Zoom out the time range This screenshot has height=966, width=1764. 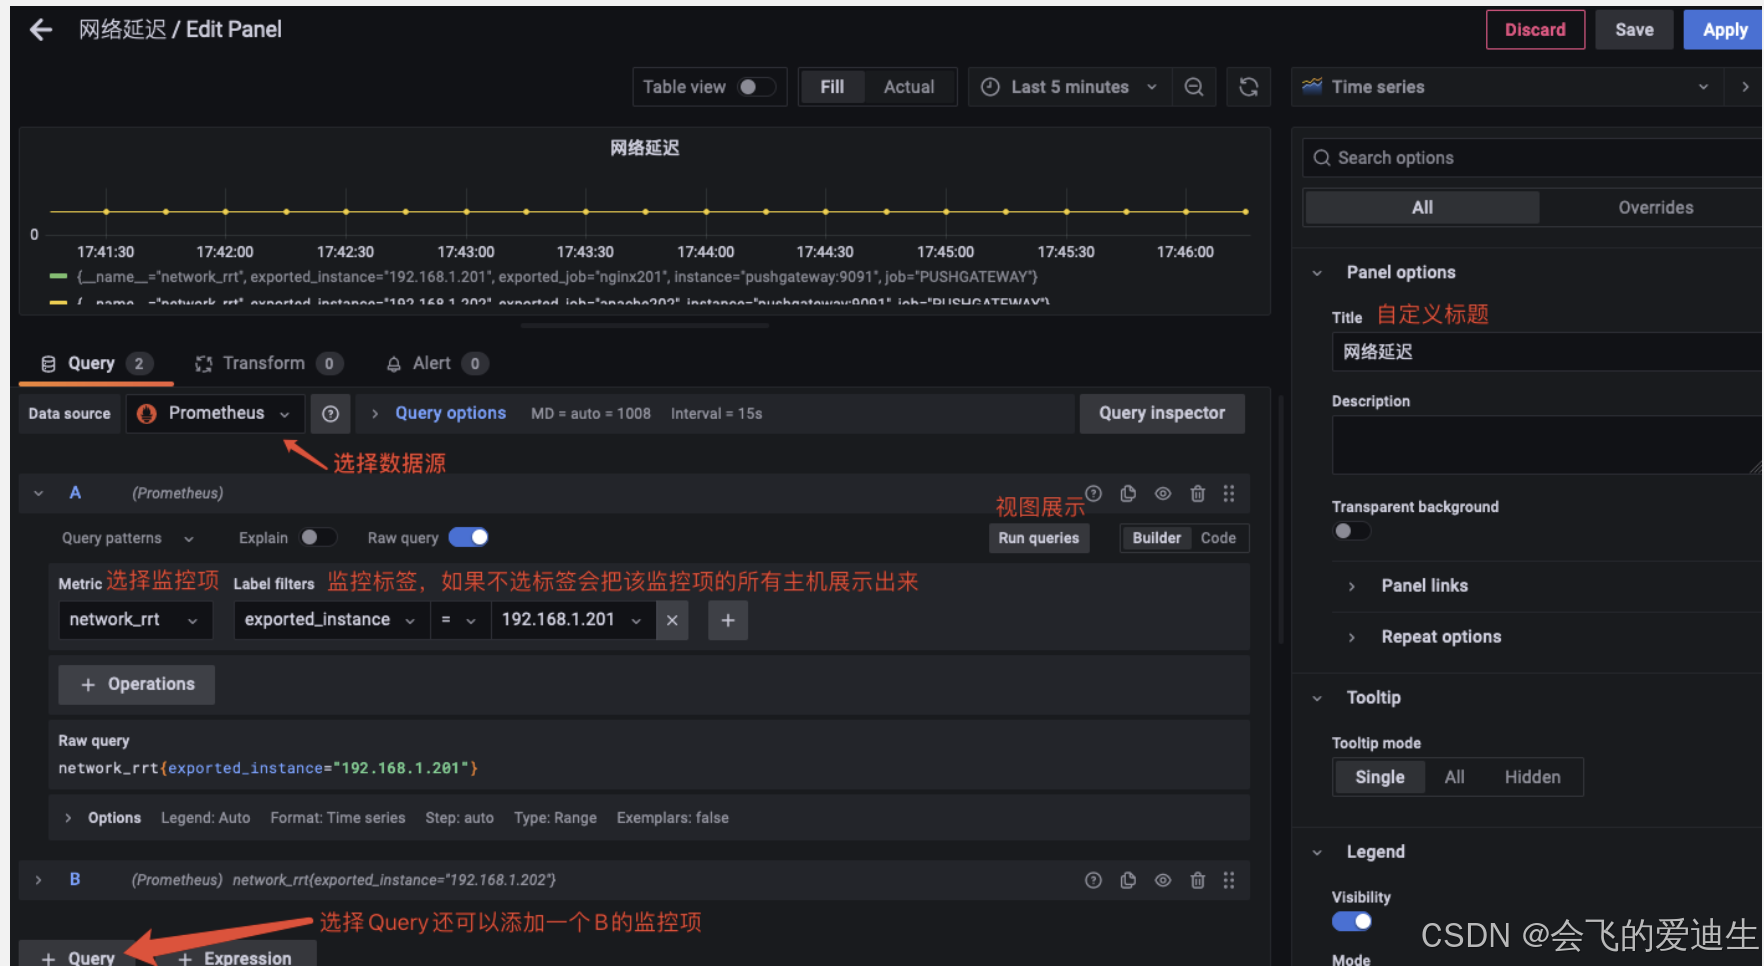coord(1194,87)
